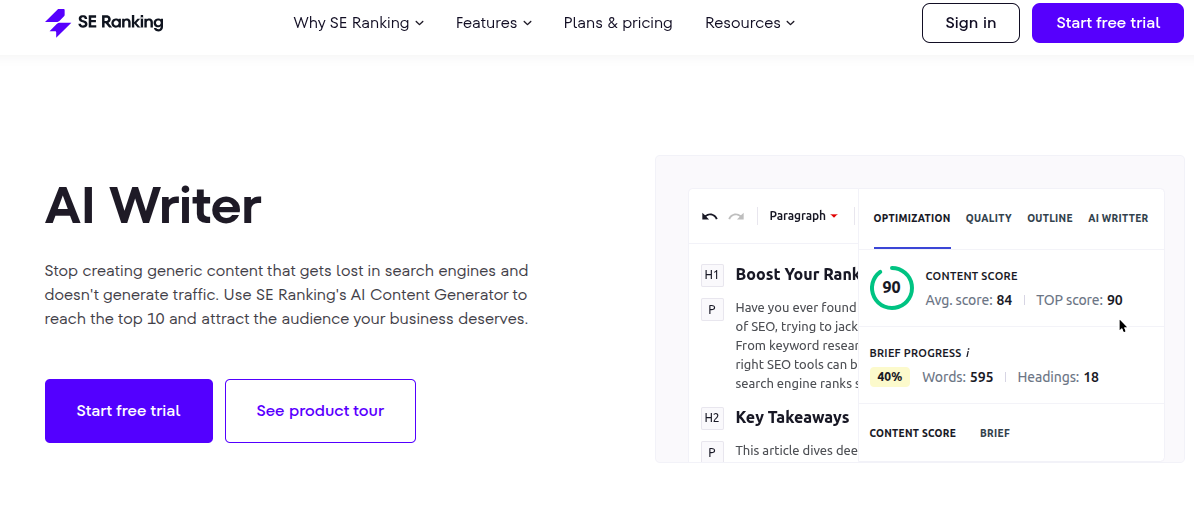Expand the Why SE Ranking menu

(x=358, y=23)
